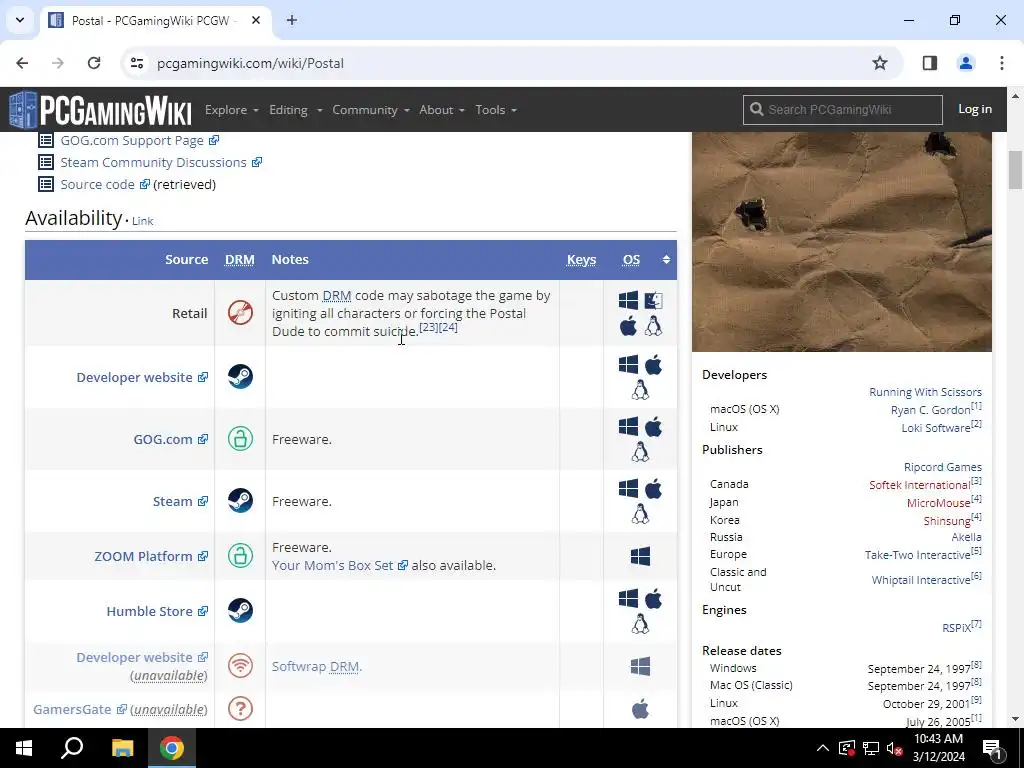The height and width of the screenshot is (768, 1024).
Task: Open the Windows Start menu
Action: (x=24, y=748)
